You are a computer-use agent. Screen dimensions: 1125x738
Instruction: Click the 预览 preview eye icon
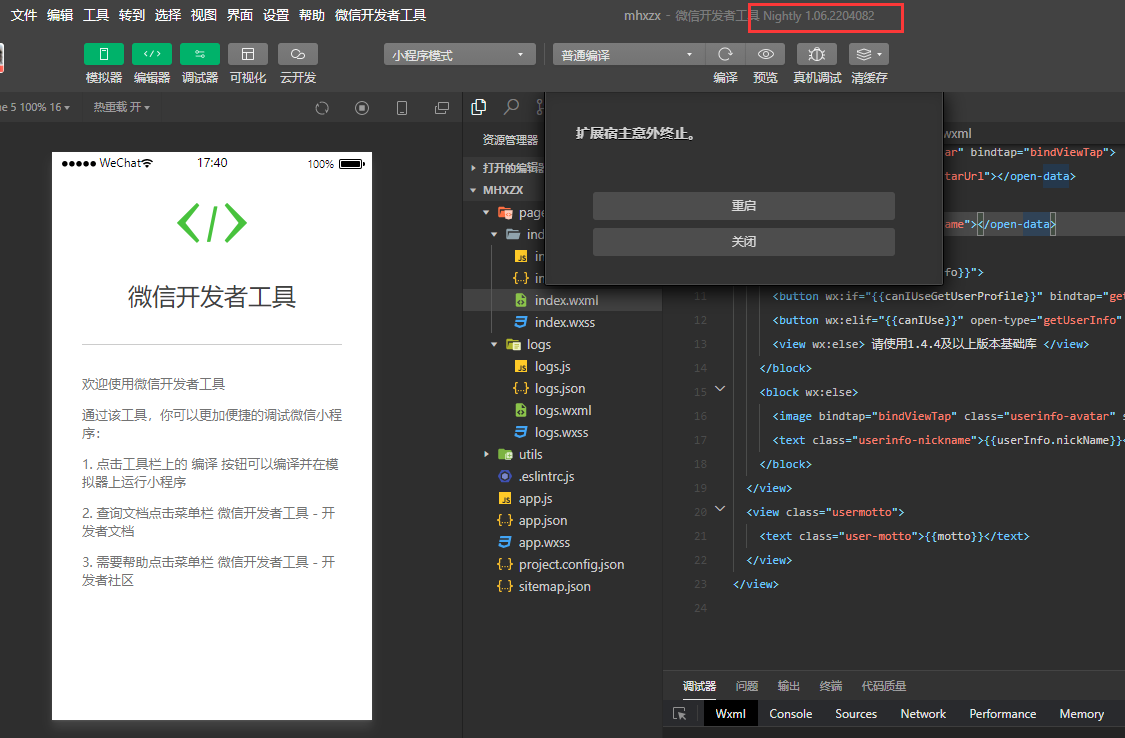[766, 55]
